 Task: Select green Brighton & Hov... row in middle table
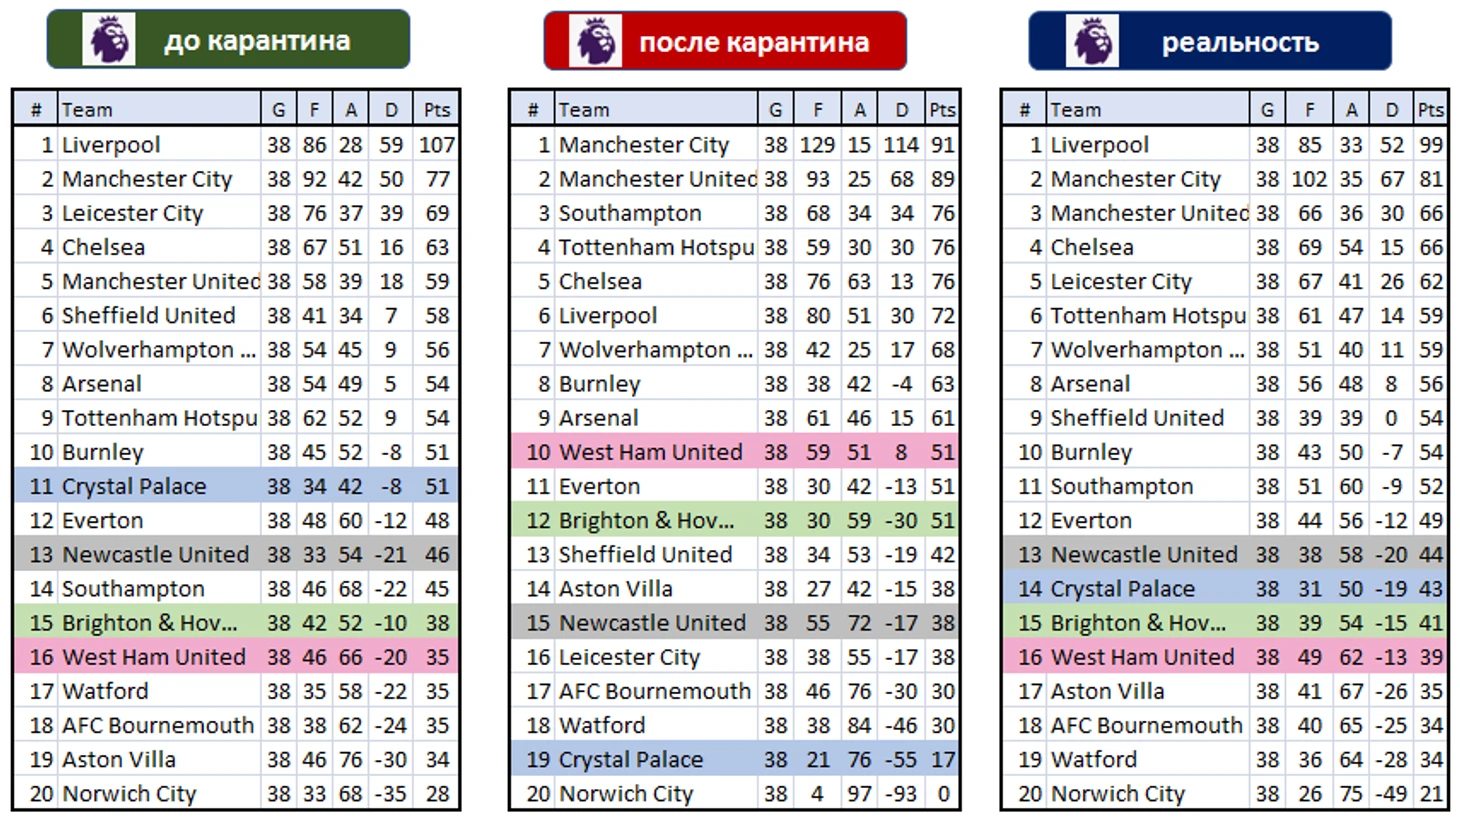tap(734, 520)
